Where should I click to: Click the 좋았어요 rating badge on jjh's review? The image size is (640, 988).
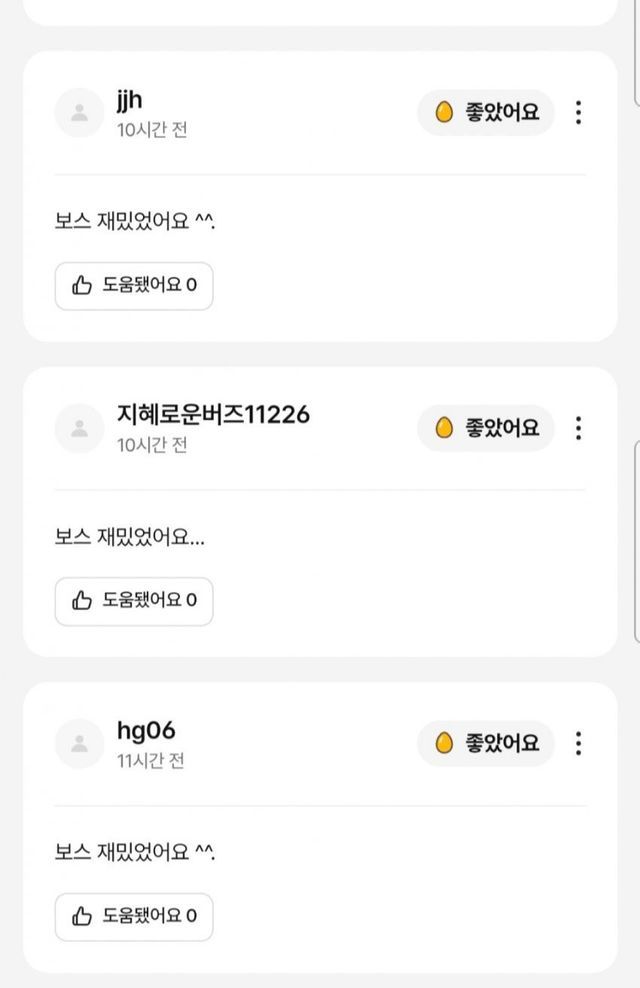(x=486, y=113)
